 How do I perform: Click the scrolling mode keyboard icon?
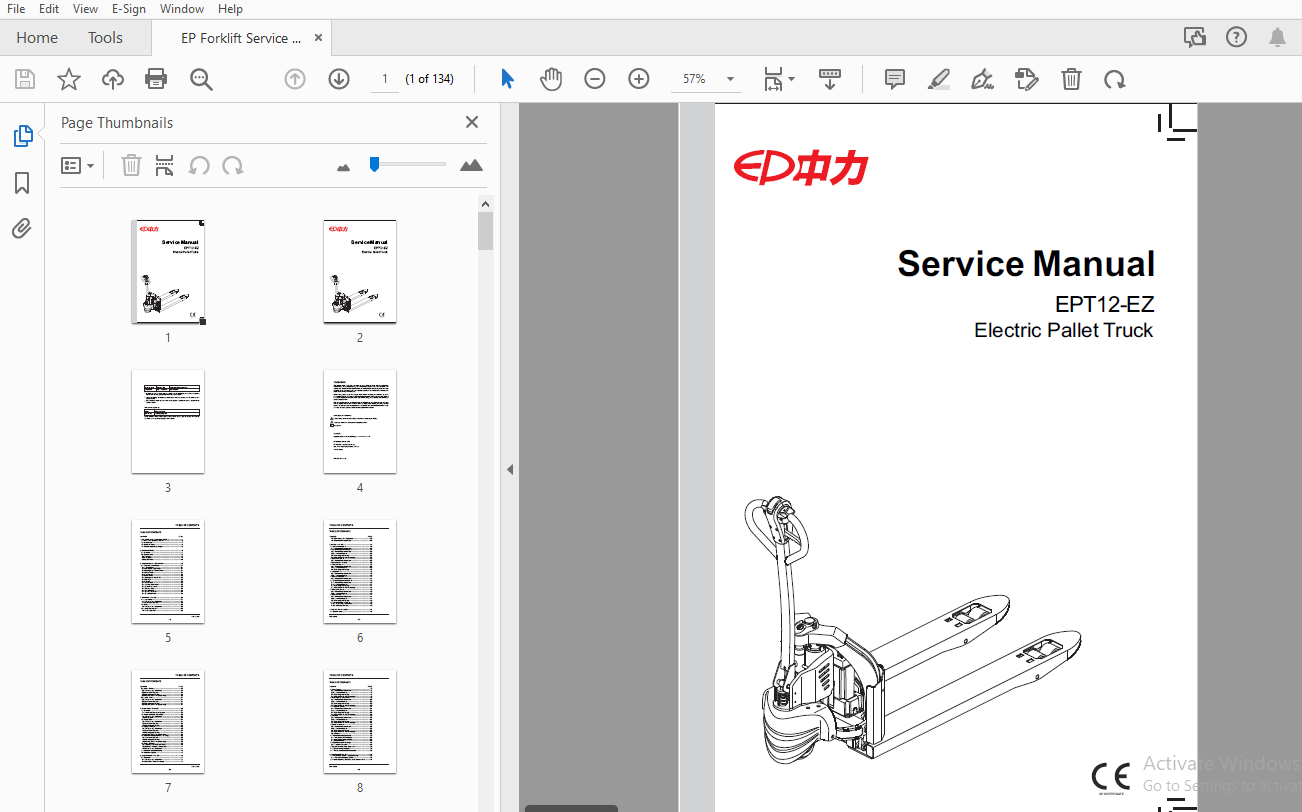tap(830, 79)
